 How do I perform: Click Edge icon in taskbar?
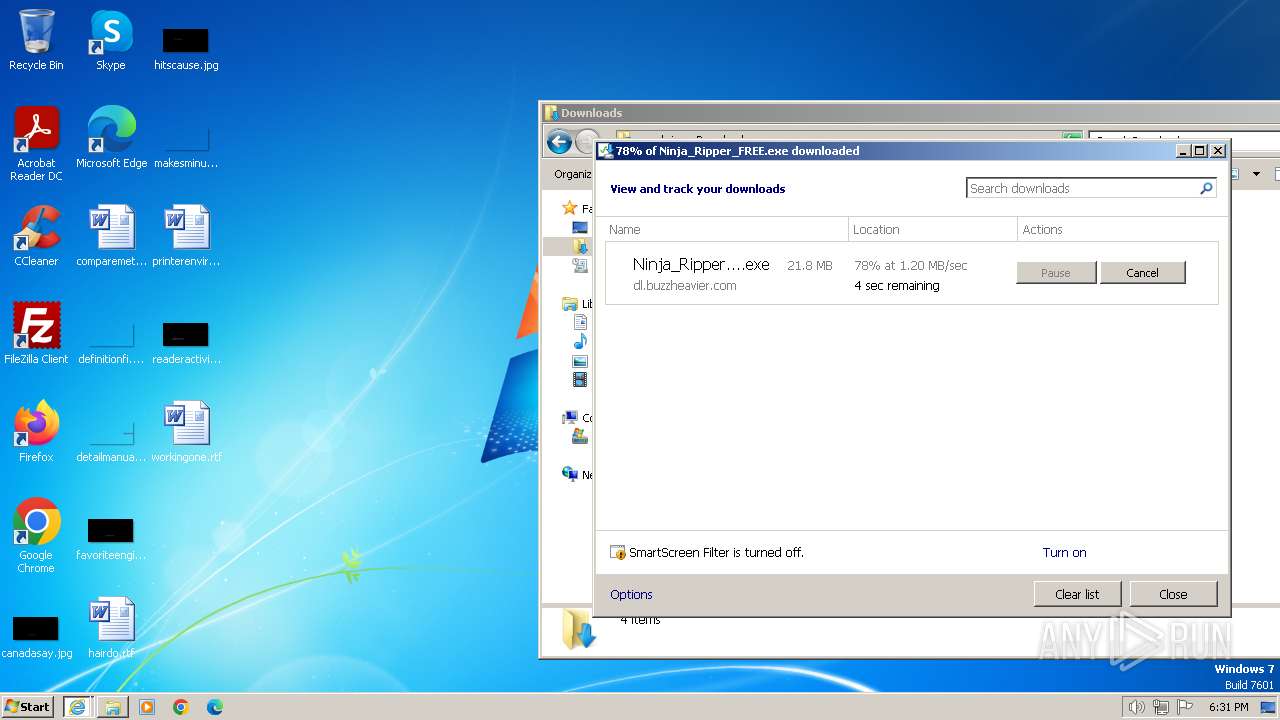214,707
